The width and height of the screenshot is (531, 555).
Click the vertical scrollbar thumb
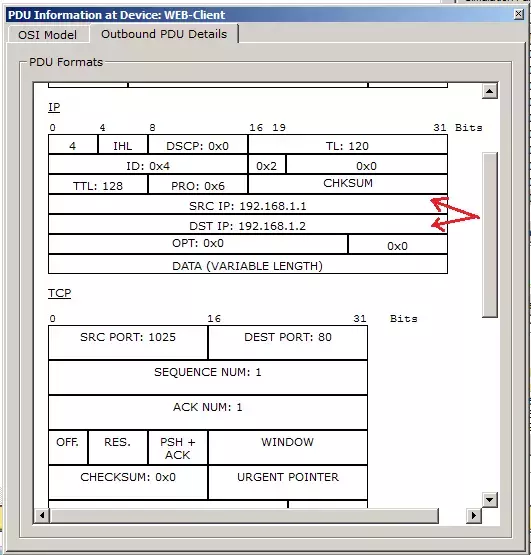[490, 235]
